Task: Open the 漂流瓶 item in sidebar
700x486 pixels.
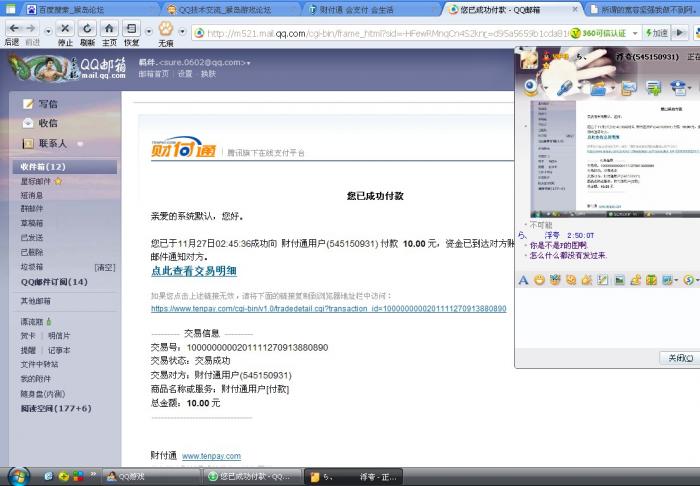Action: coord(32,322)
